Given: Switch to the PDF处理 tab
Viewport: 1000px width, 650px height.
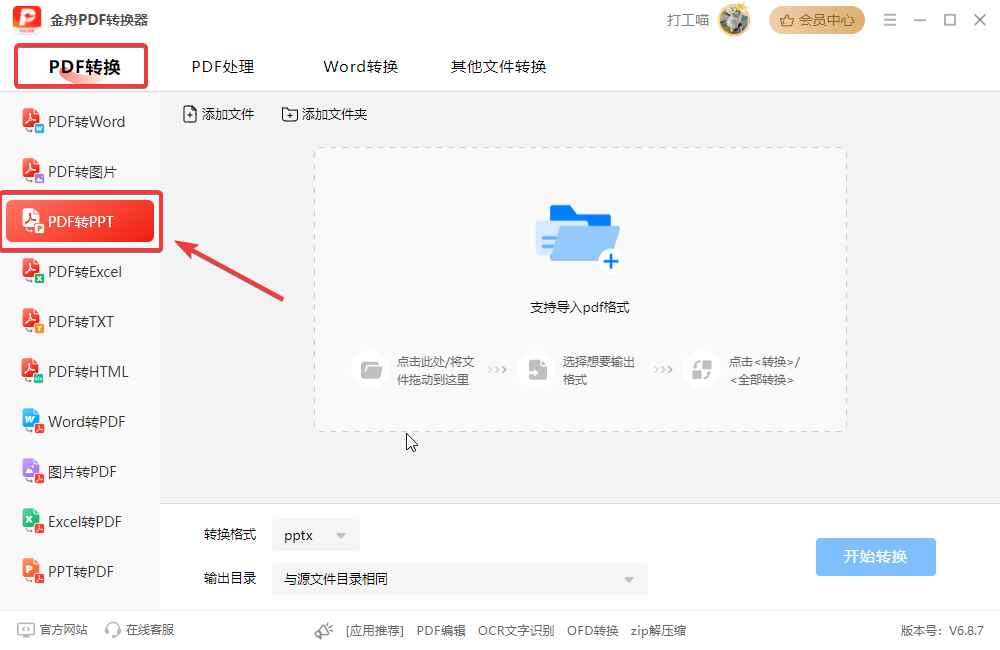Looking at the screenshot, I should (223, 66).
